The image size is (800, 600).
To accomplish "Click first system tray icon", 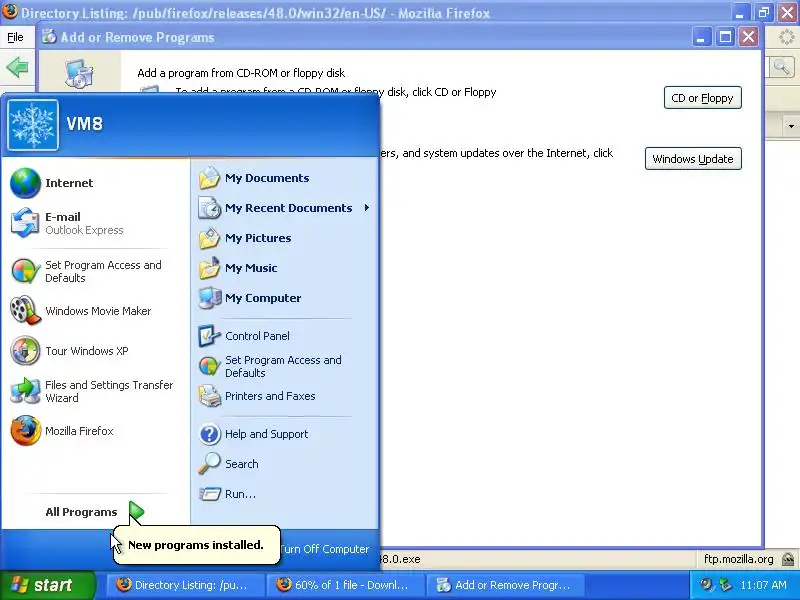I will 707,585.
